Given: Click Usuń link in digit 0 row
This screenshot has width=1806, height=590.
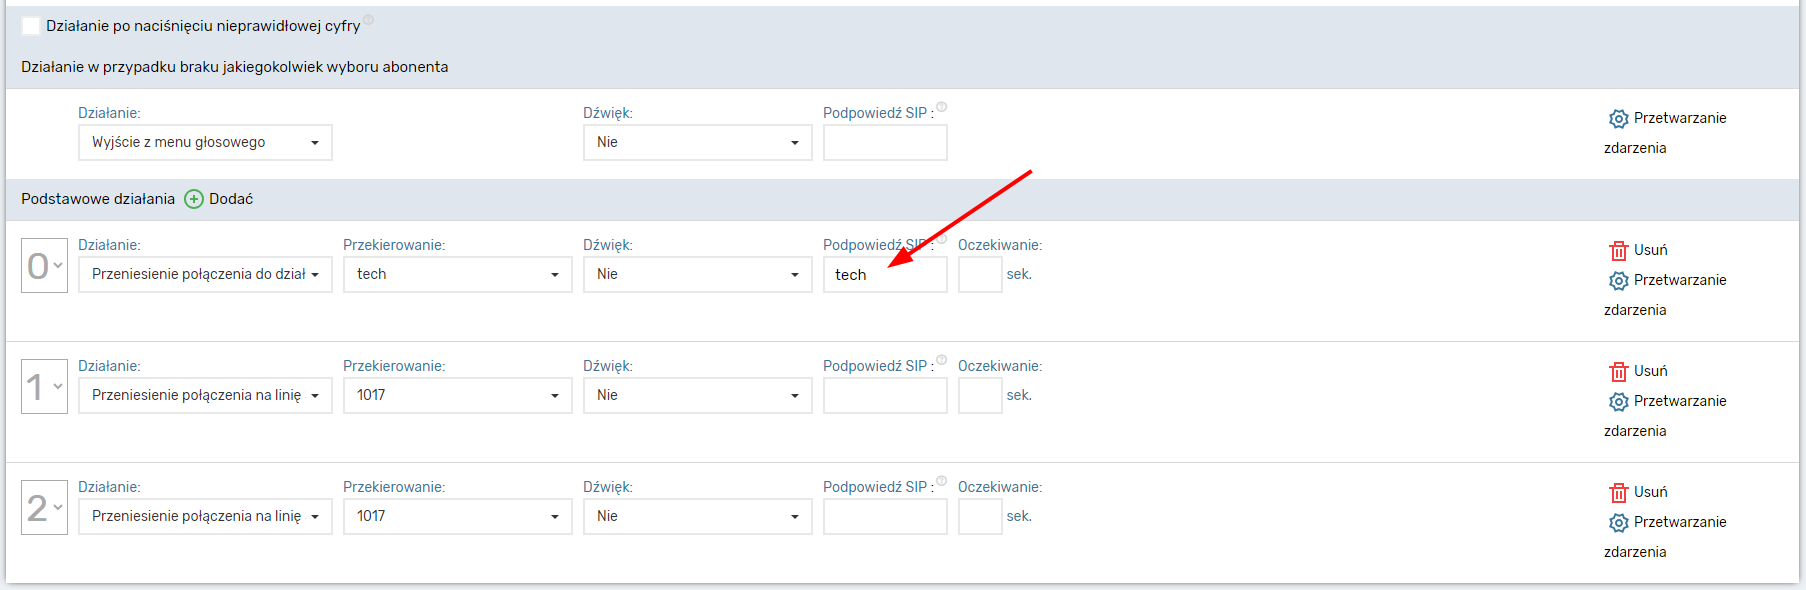Looking at the screenshot, I should click(1650, 250).
